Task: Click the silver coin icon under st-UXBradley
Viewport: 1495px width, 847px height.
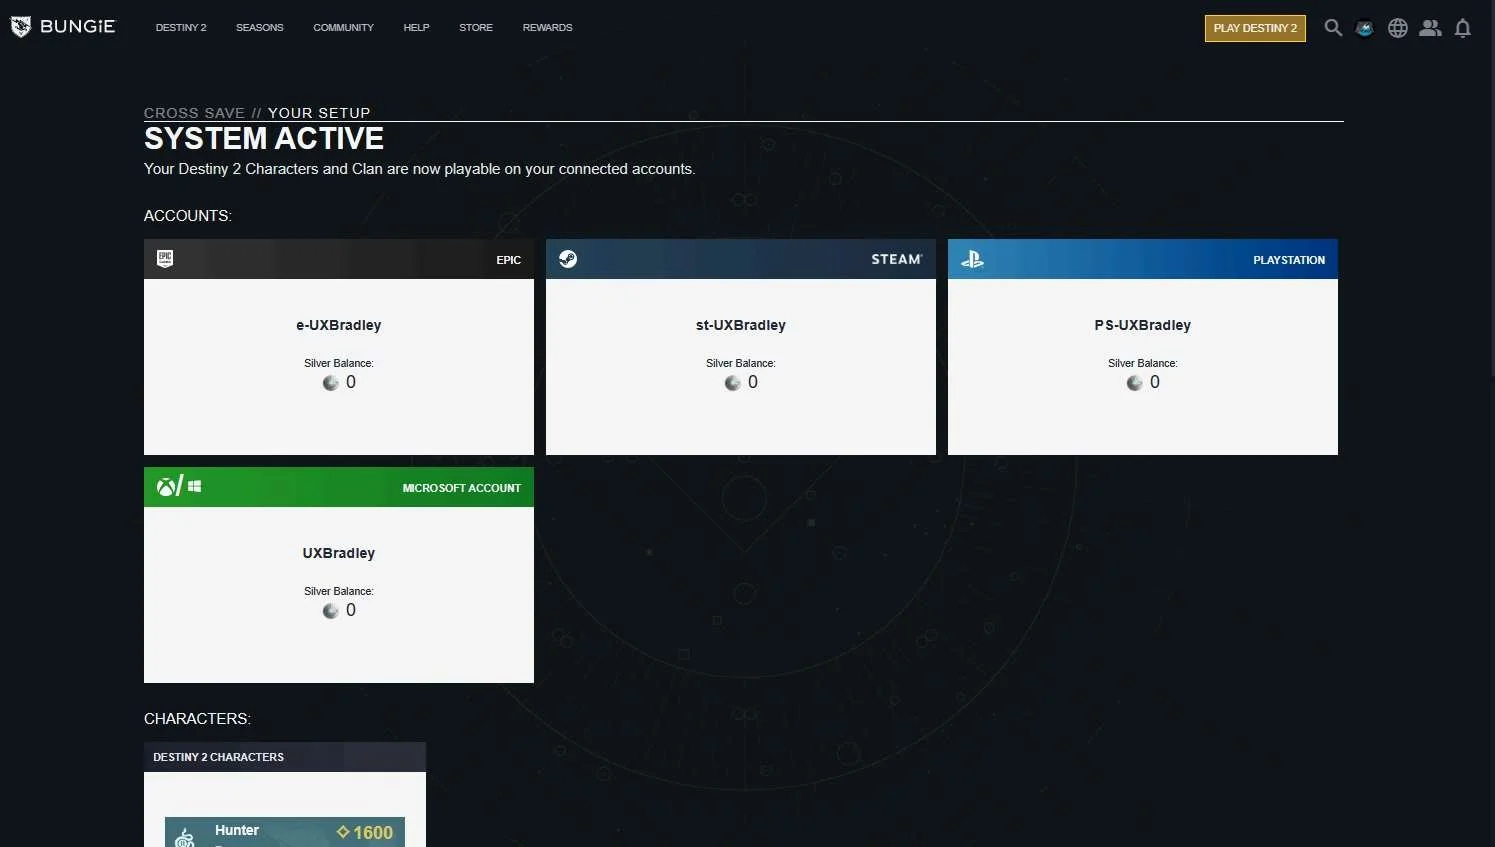Action: [733, 383]
